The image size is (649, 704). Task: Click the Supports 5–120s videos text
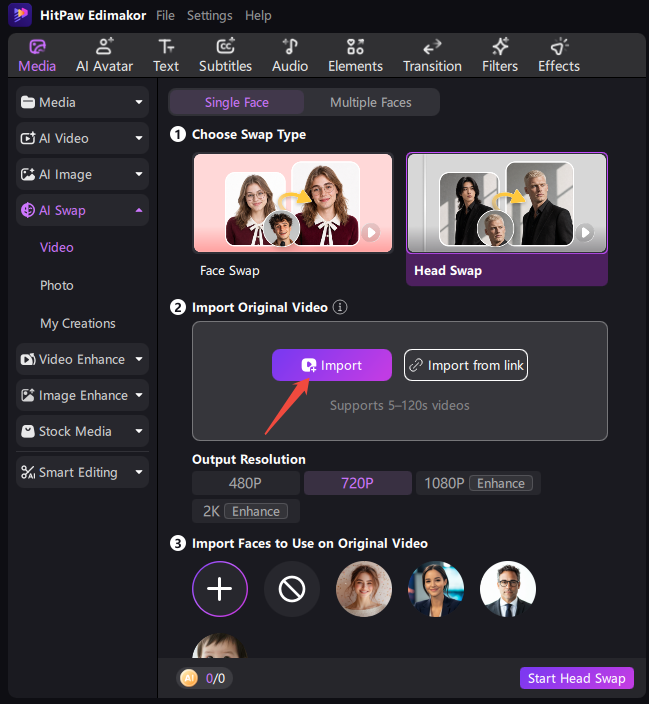pos(400,405)
